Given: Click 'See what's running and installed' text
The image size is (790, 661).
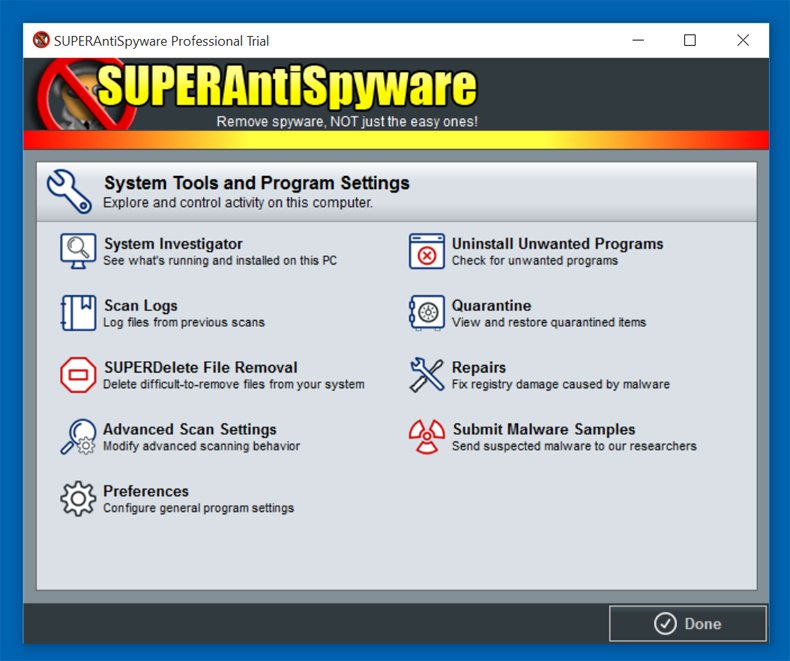Looking at the screenshot, I should [x=220, y=260].
